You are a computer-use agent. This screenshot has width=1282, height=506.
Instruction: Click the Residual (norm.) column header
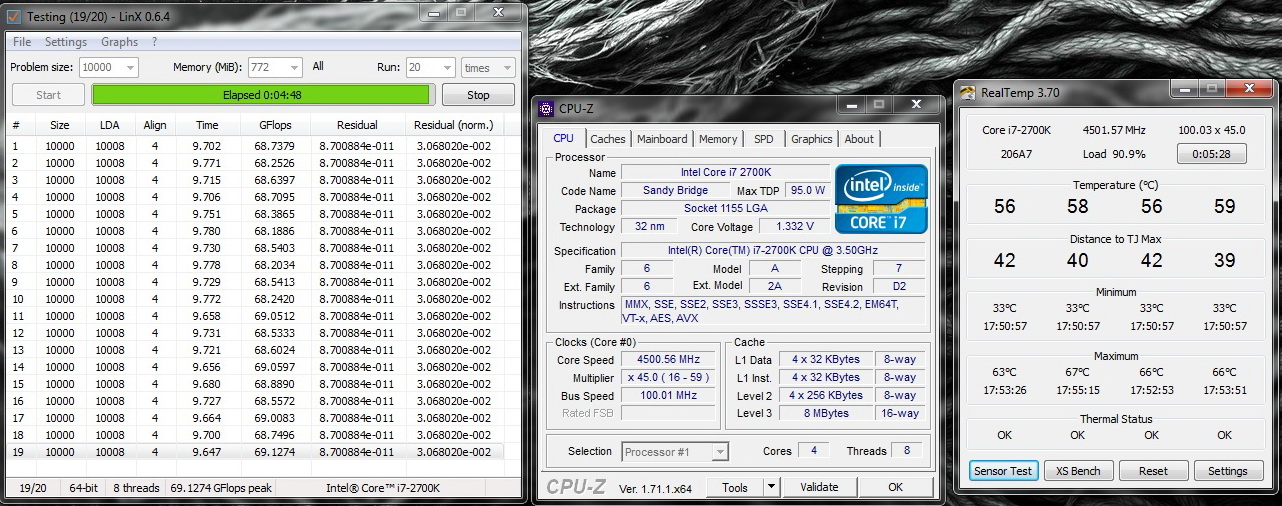coord(453,125)
